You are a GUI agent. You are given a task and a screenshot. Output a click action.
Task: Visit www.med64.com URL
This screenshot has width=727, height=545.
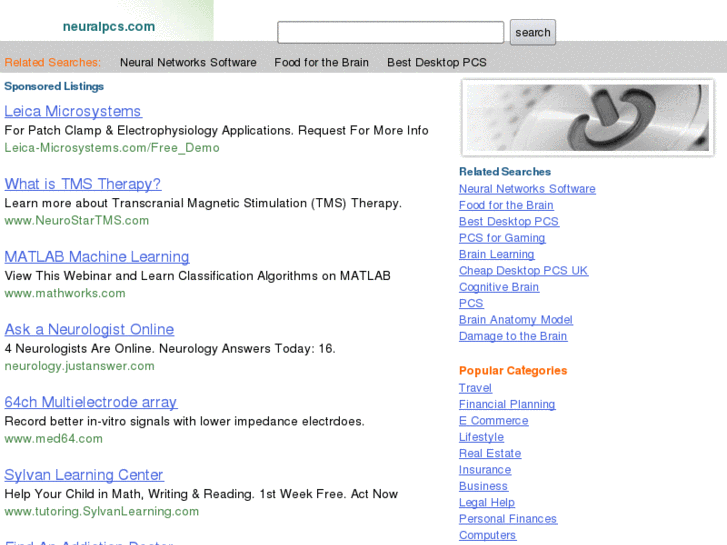pos(53,439)
